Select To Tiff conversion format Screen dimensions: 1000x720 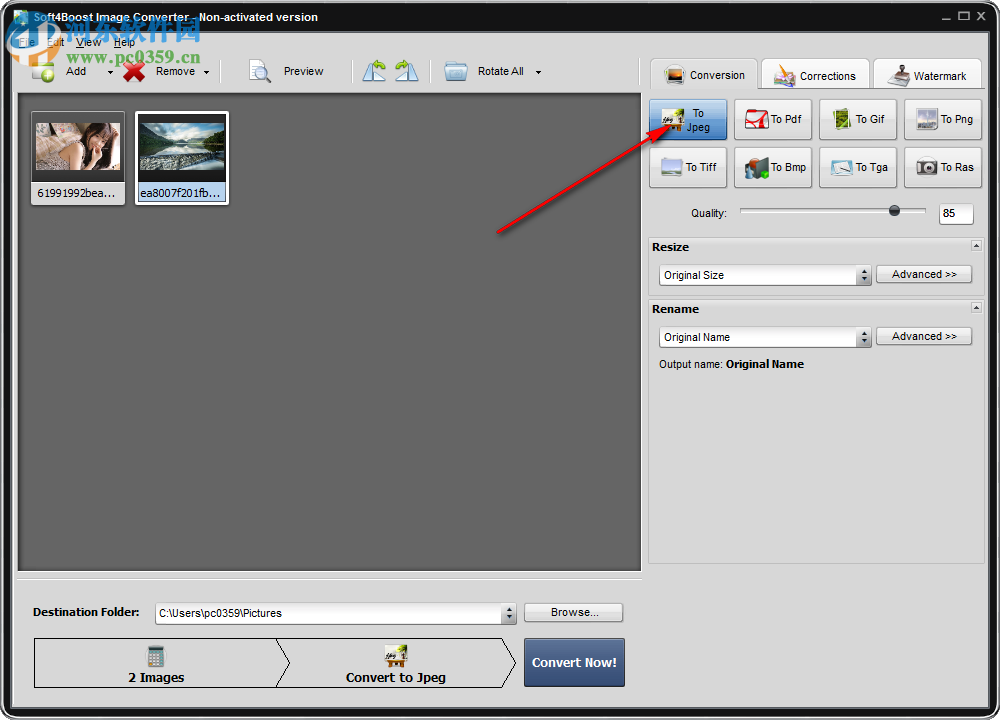[688, 167]
